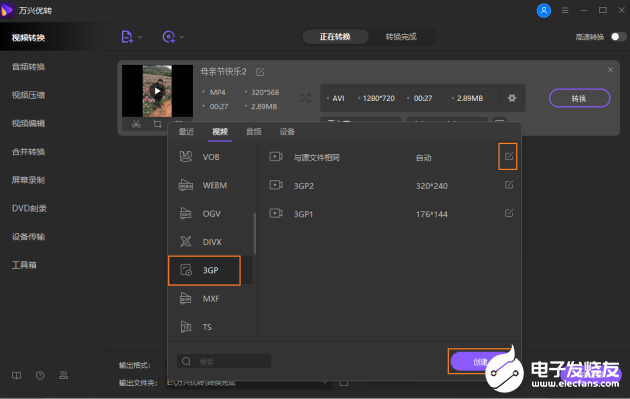This screenshot has width=630, height=399.
Task: Click the scissors trim icon
Action: [x=136, y=124]
